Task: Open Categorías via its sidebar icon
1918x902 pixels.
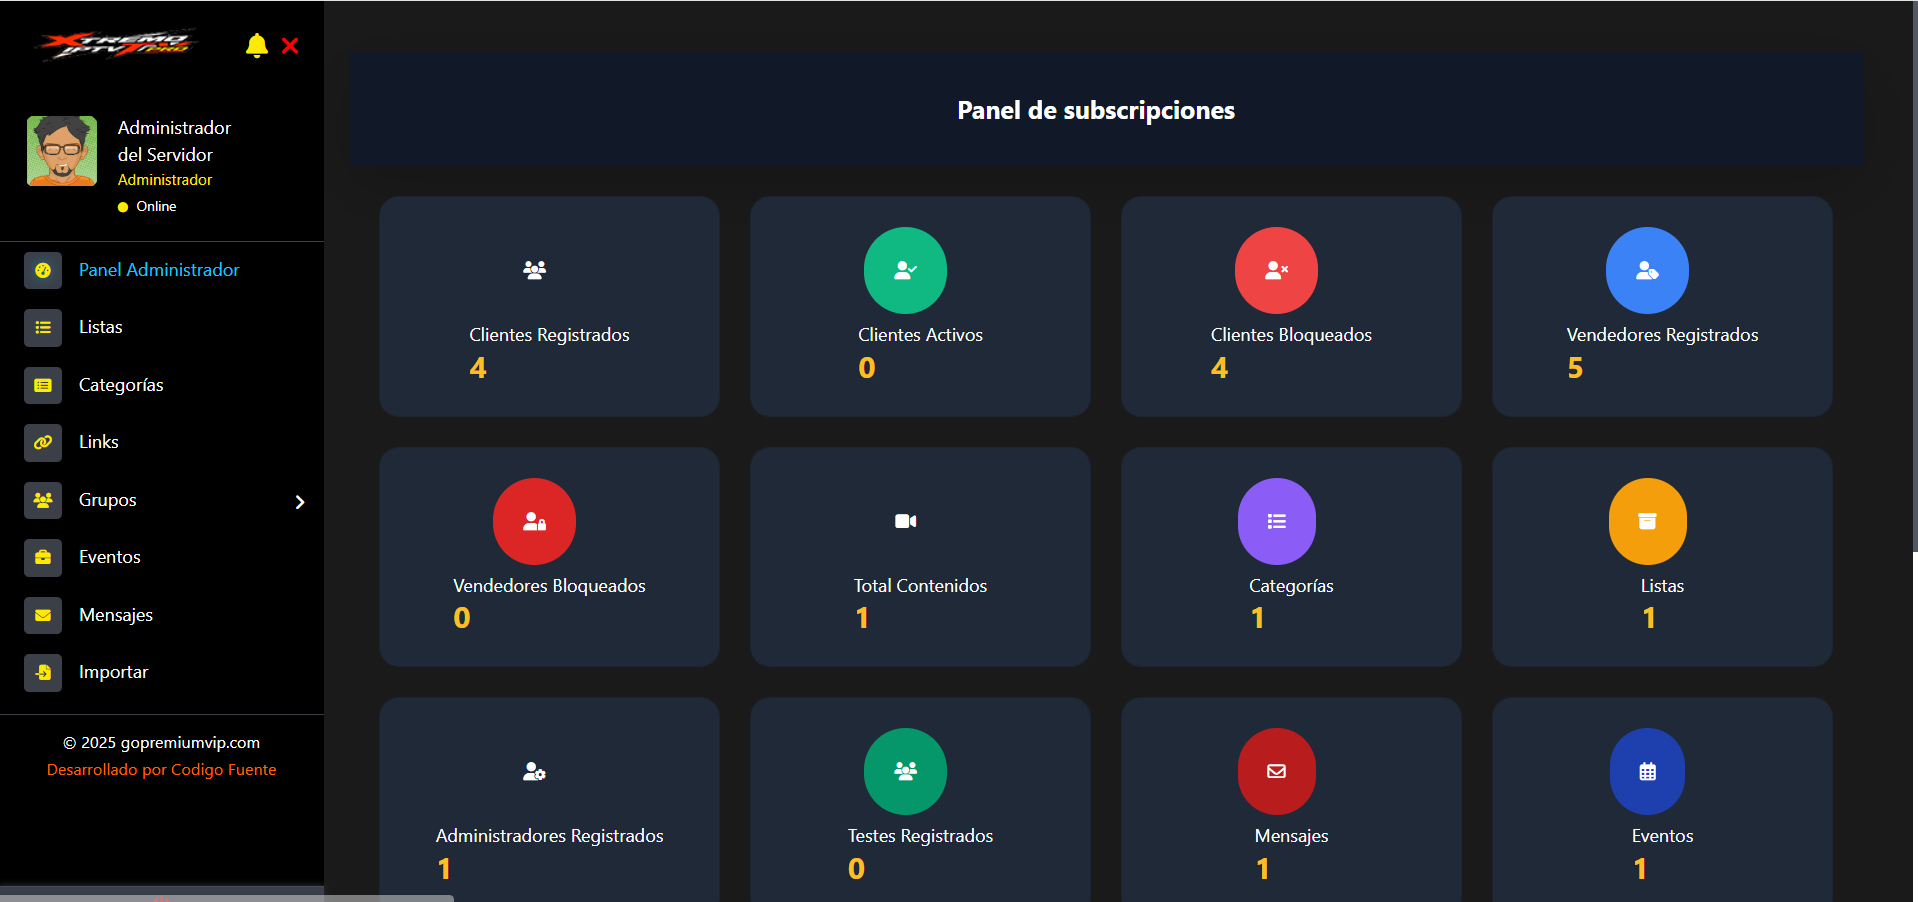Action: point(43,385)
